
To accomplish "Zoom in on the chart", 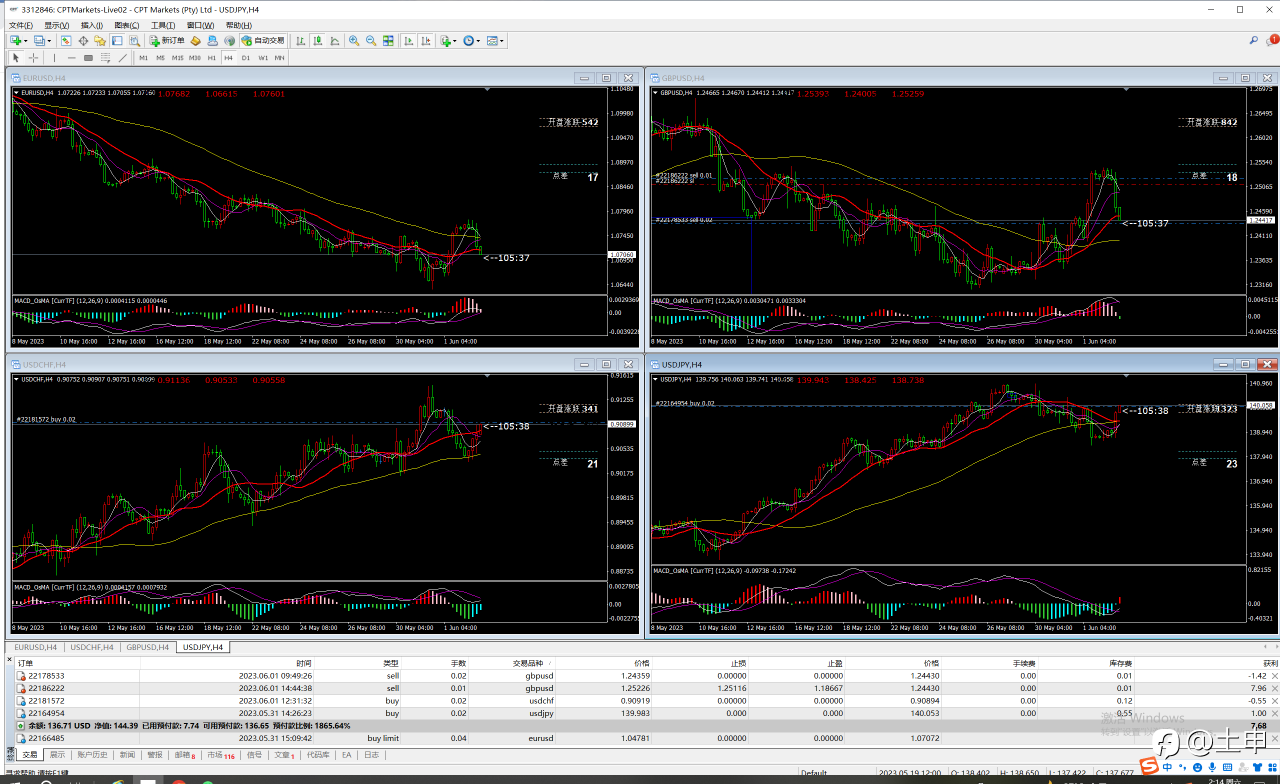I will 354,41.
